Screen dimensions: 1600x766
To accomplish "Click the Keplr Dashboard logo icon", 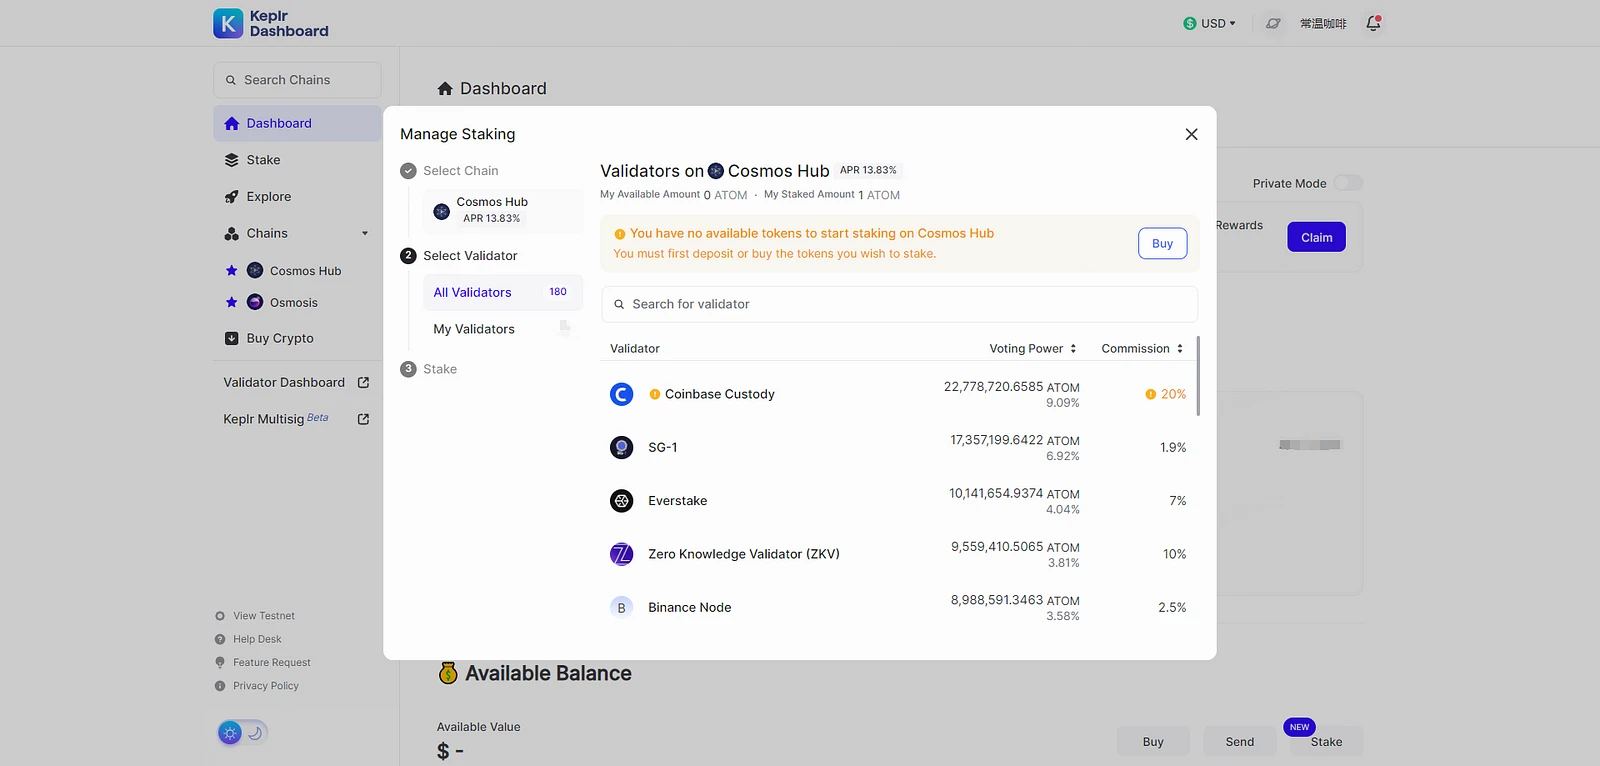I will point(228,23).
